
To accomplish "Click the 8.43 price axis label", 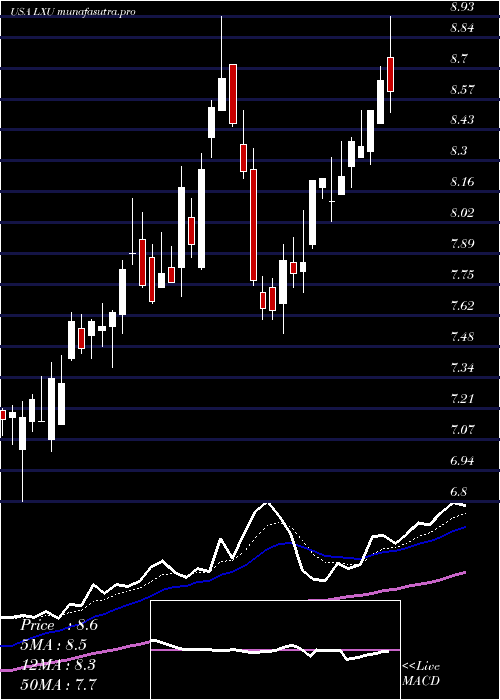I will [x=462, y=120].
